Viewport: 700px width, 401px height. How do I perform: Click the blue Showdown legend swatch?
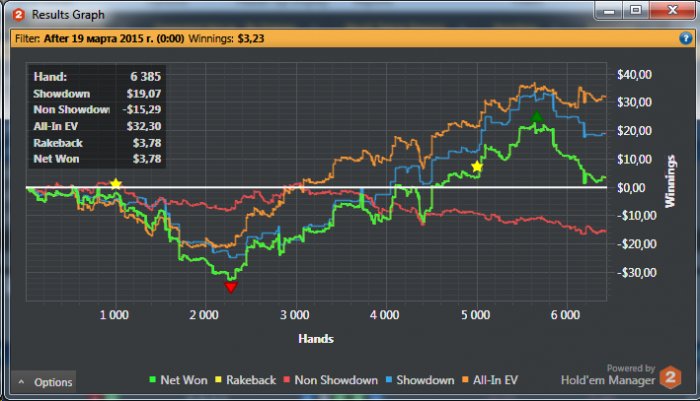point(389,380)
